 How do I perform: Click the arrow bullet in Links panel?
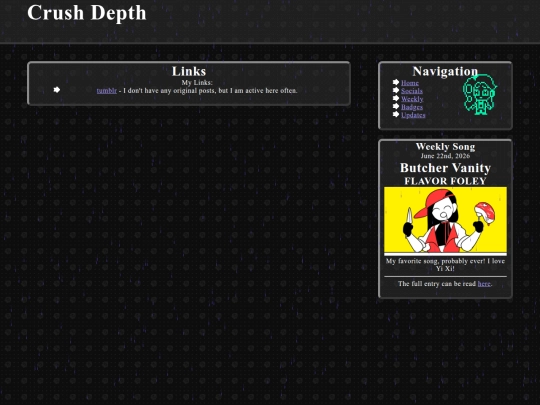(x=57, y=90)
